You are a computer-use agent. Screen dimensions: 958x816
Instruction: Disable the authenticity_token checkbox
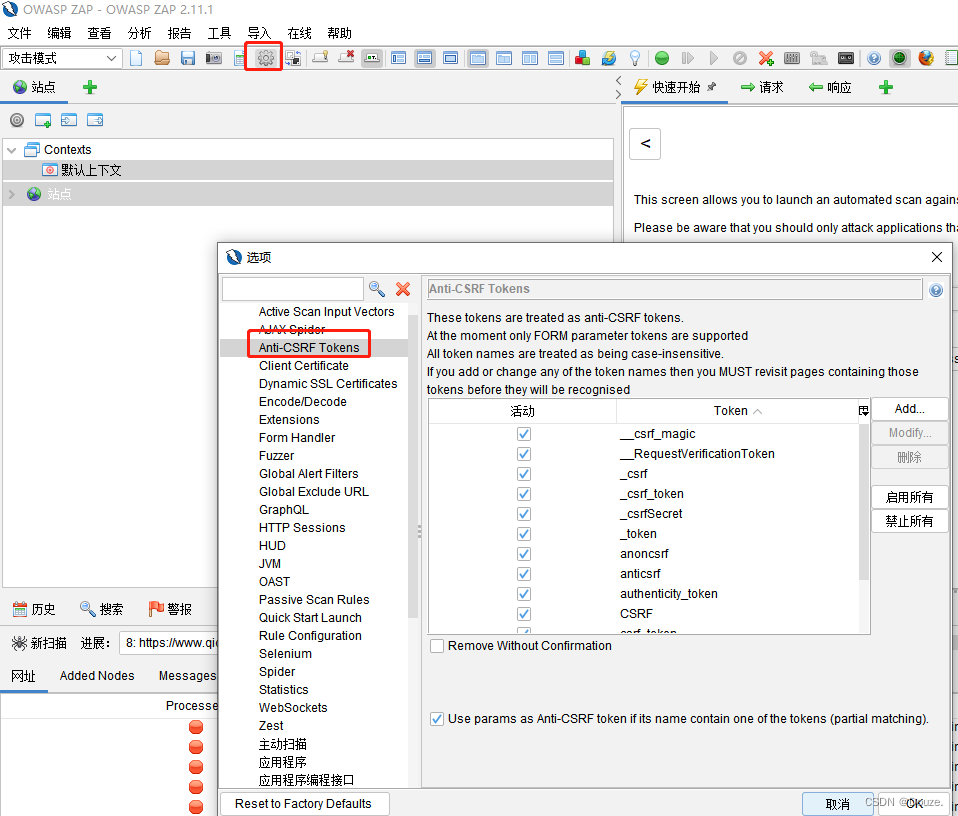[x=524, y=594]
